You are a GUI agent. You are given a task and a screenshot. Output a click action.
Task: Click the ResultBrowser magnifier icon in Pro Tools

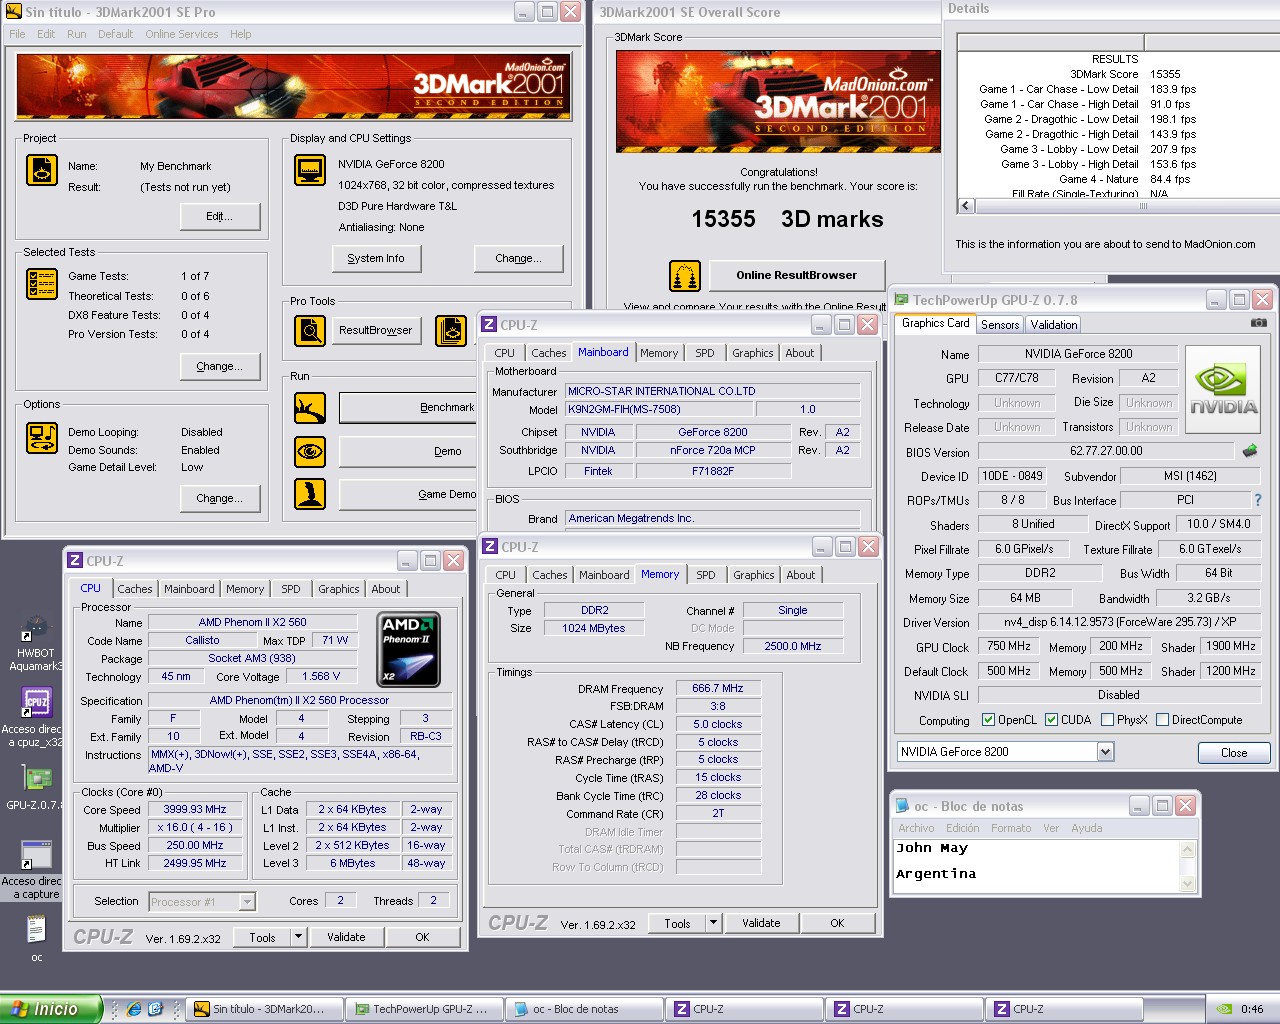tap(310, 330)
